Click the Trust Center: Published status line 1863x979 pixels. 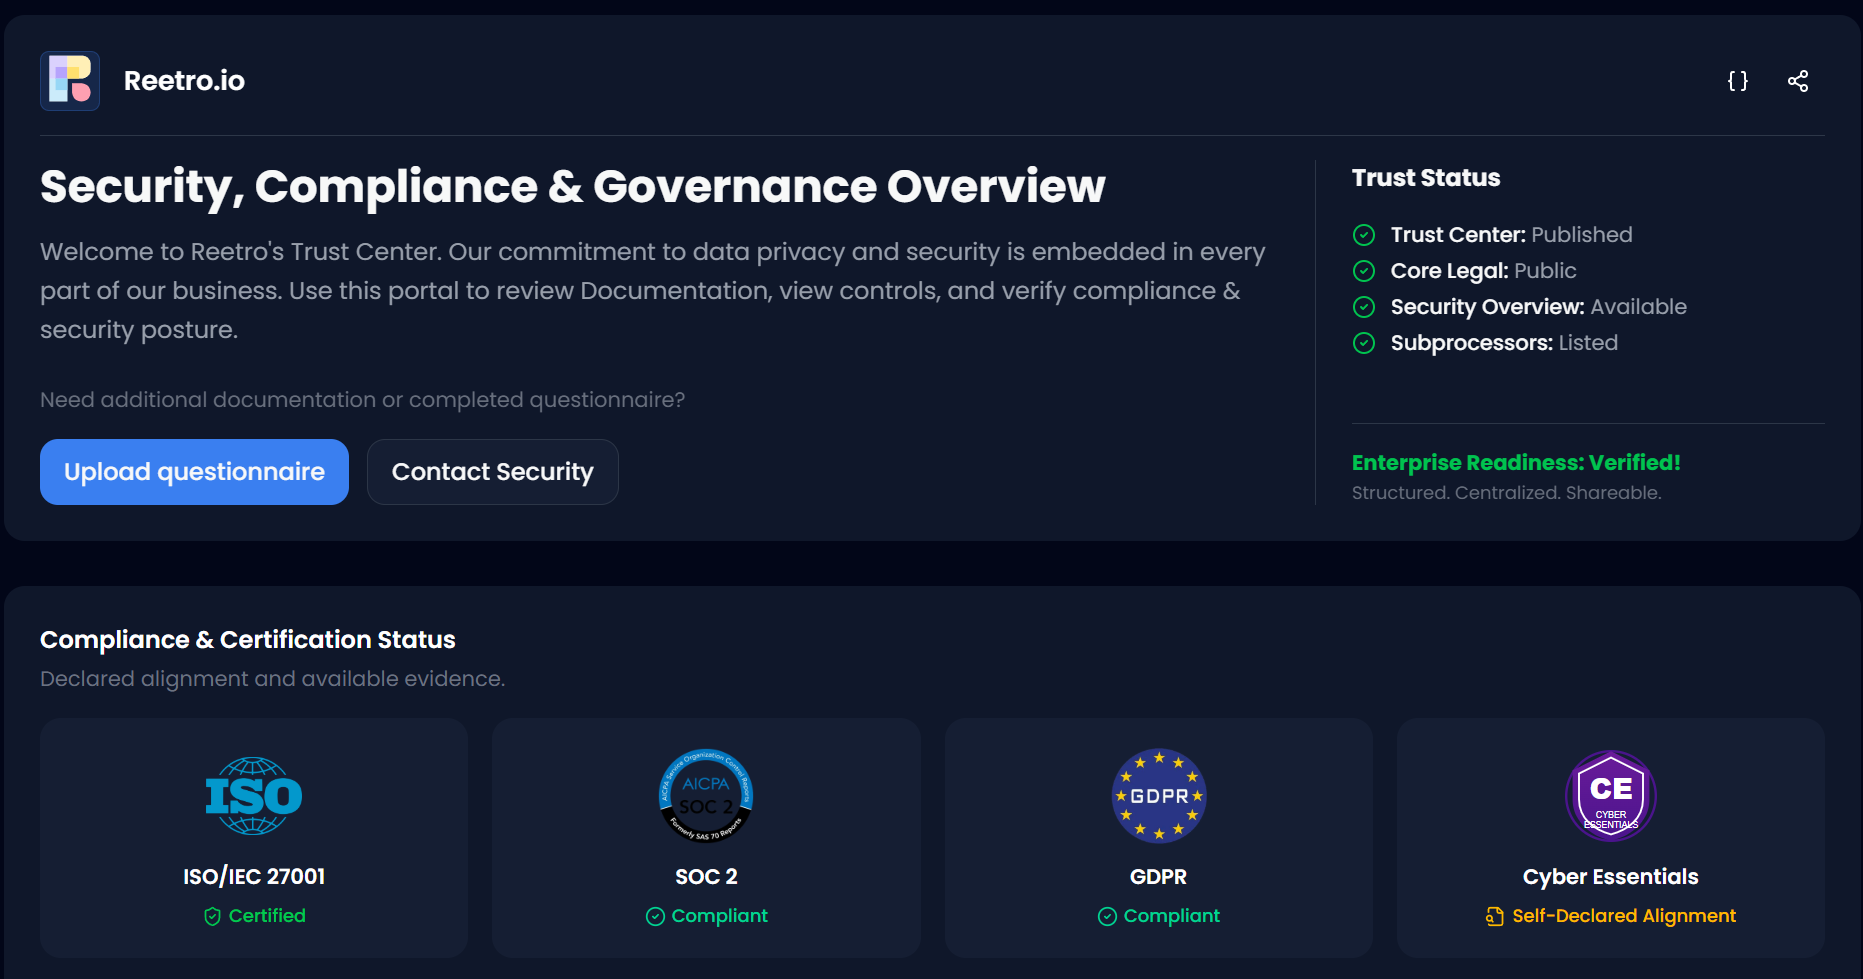click(x=1511, y=235)
